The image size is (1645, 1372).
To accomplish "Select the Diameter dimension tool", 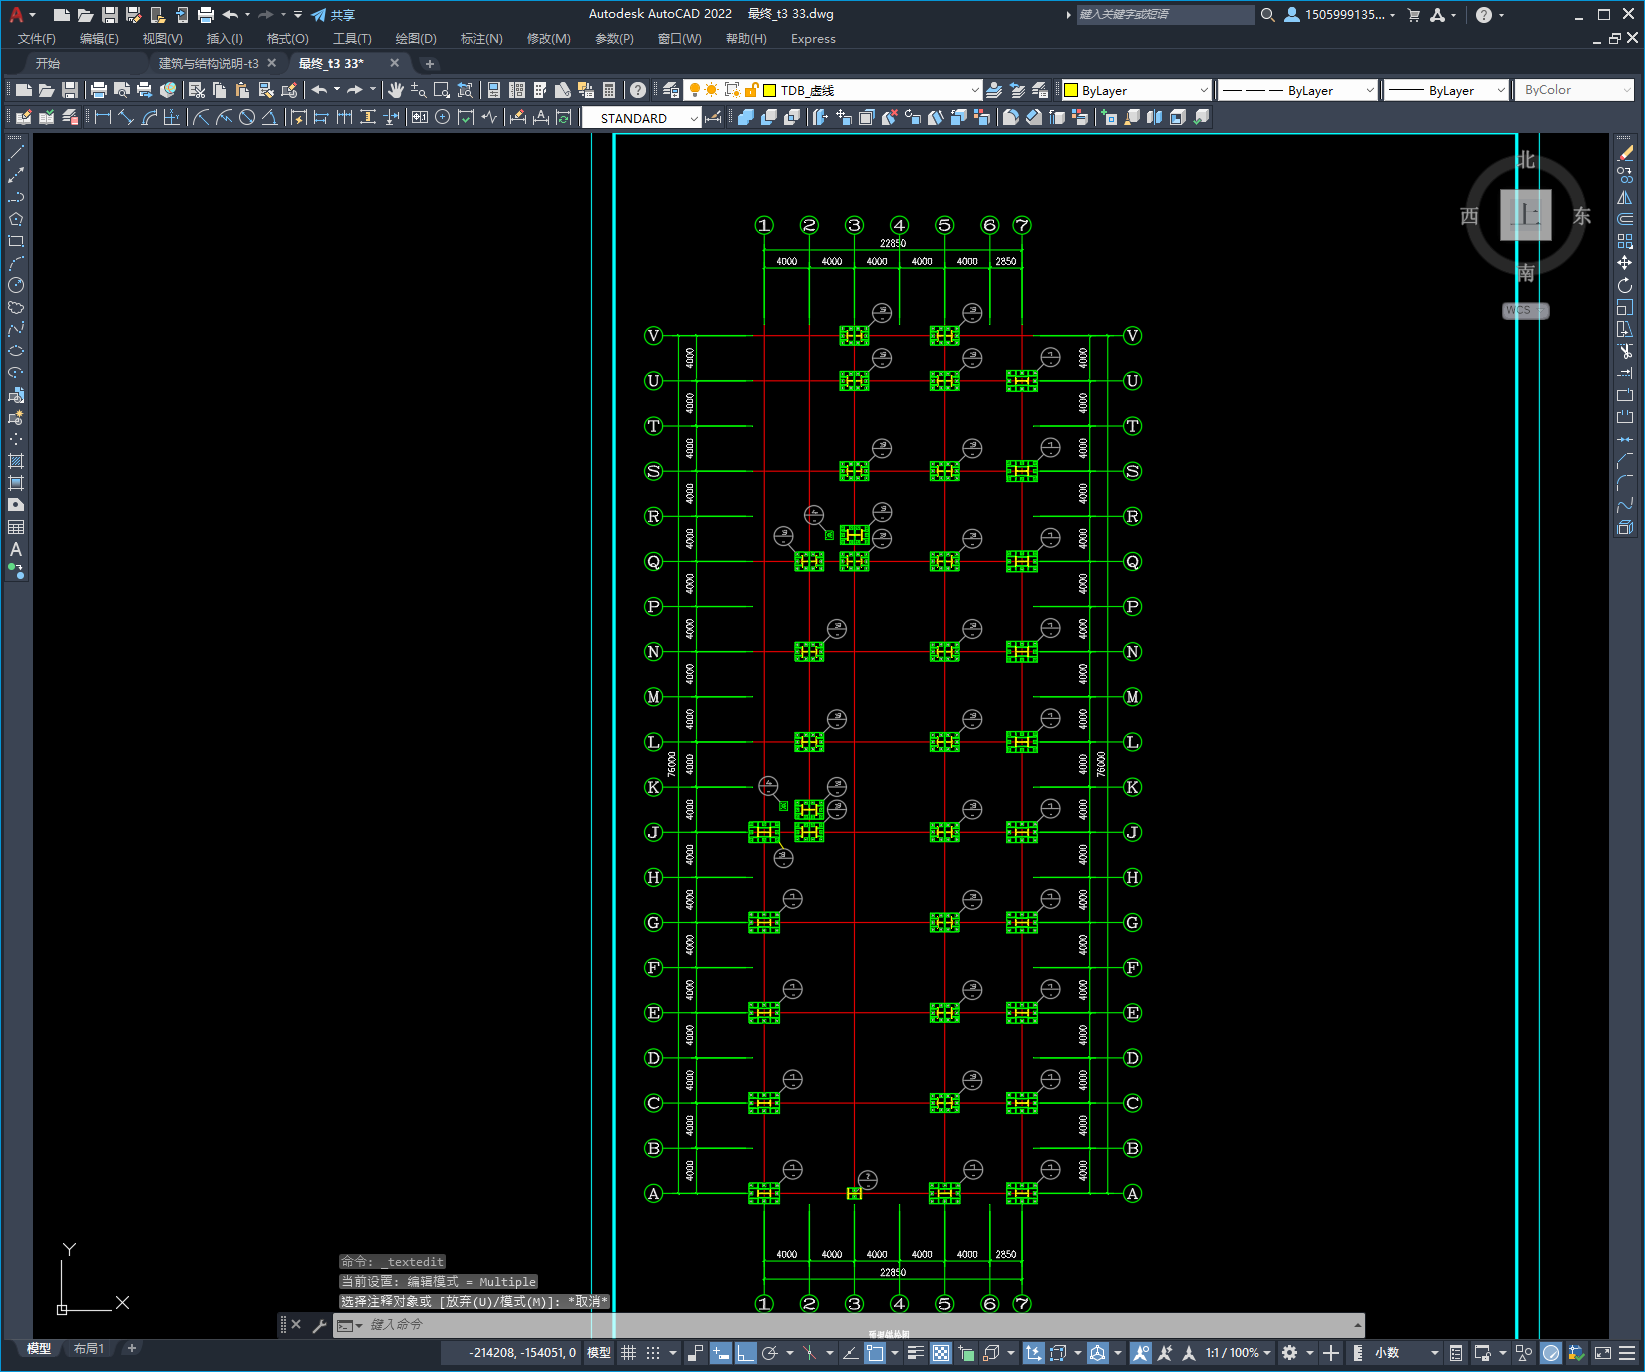I will click(247, 117).
